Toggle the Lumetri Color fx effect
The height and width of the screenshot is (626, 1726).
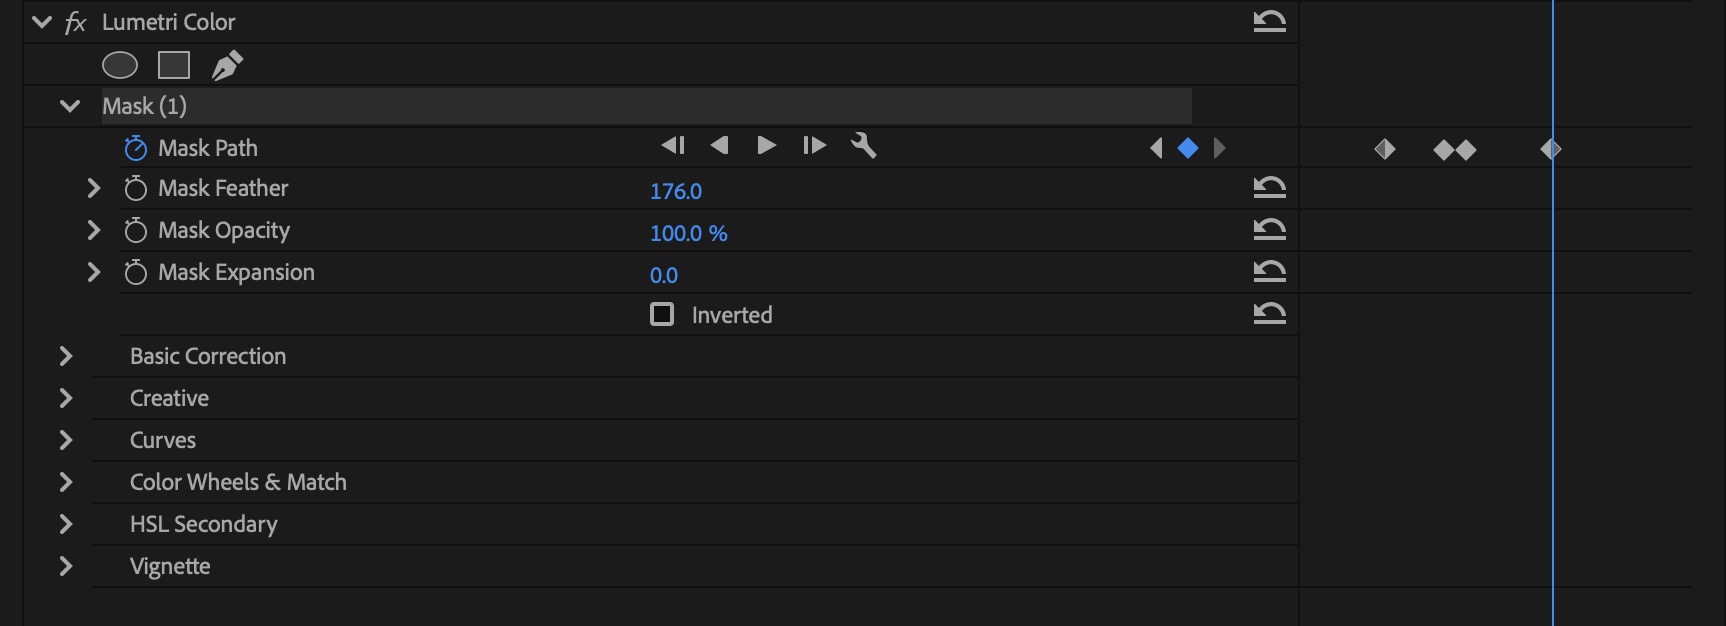pyautogui.click(x=75, y=22)
